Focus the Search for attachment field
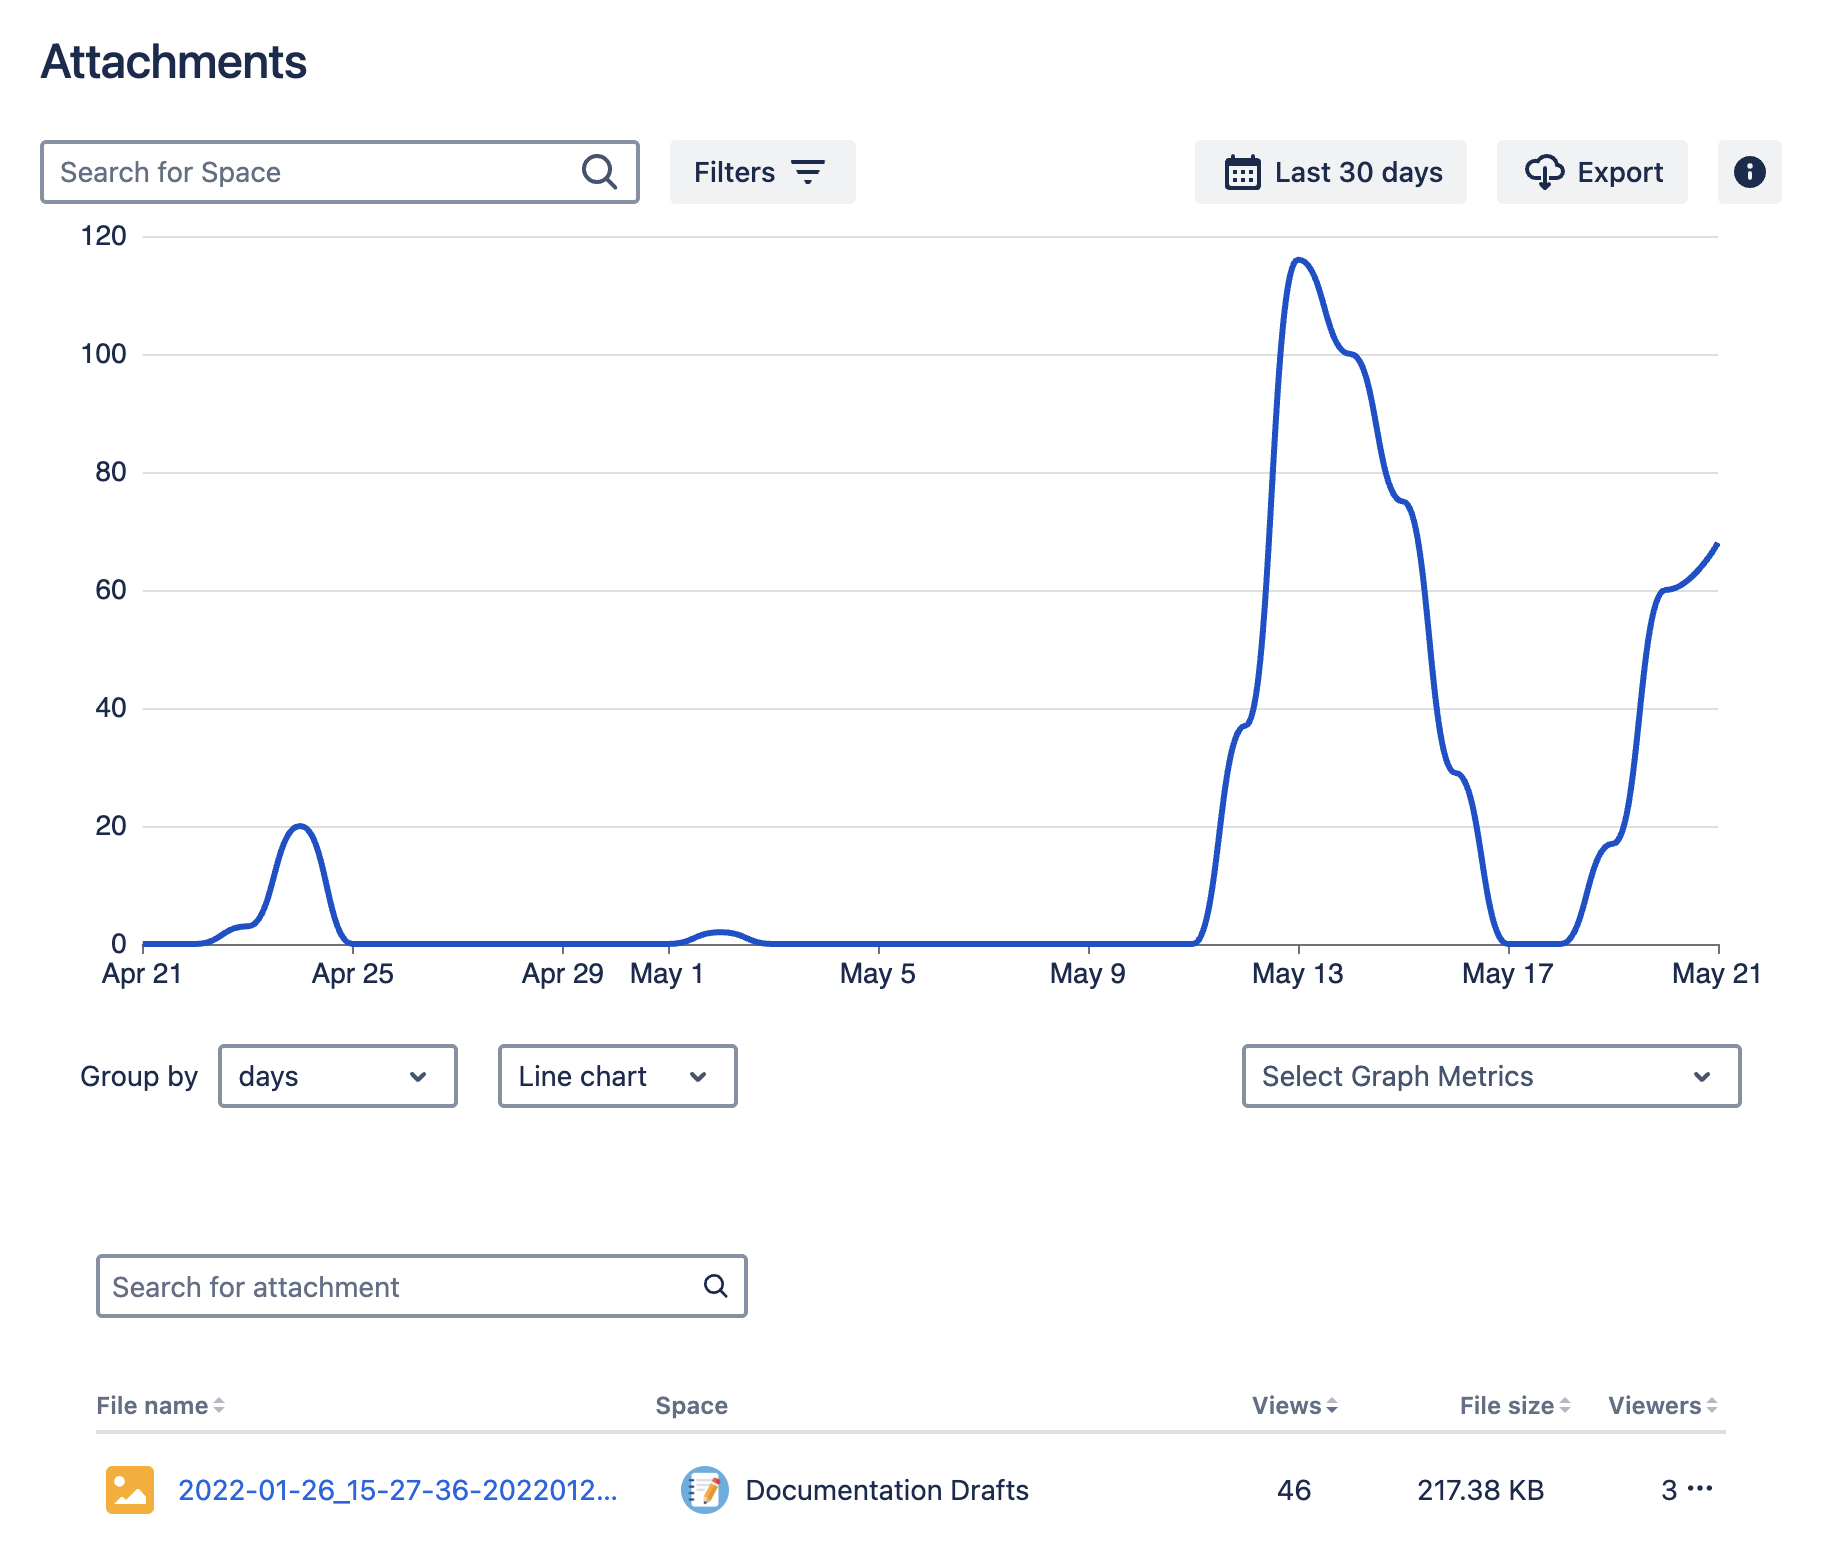 click(400, 1286)
